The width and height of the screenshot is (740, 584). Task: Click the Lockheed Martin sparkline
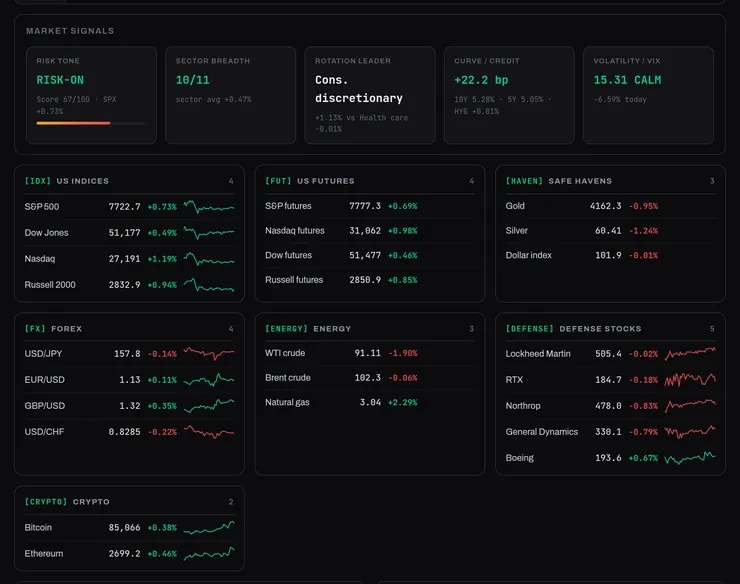[x=690, y=354]
